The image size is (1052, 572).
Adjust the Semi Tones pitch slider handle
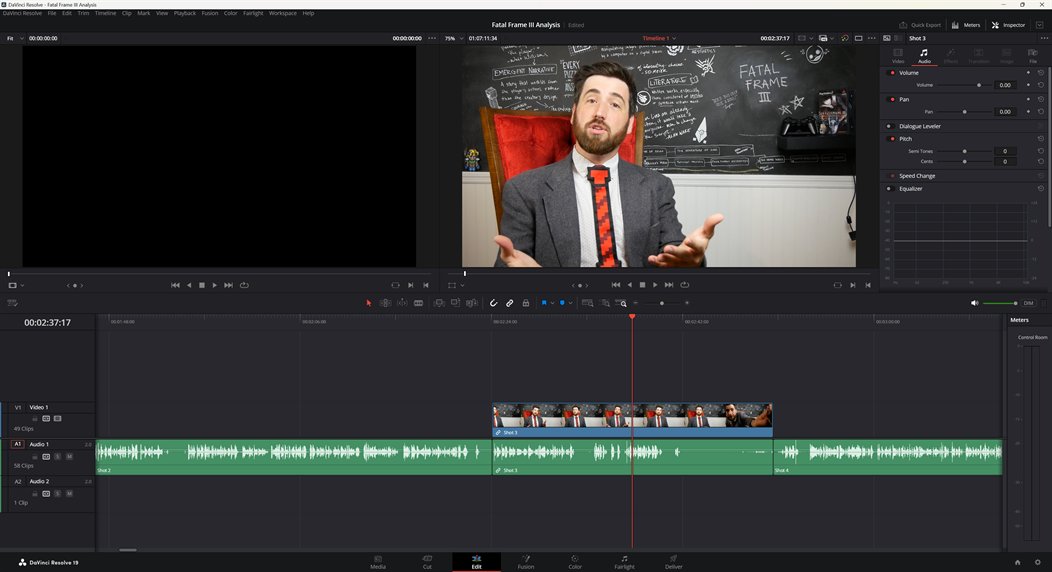click(x=964, y=152)
